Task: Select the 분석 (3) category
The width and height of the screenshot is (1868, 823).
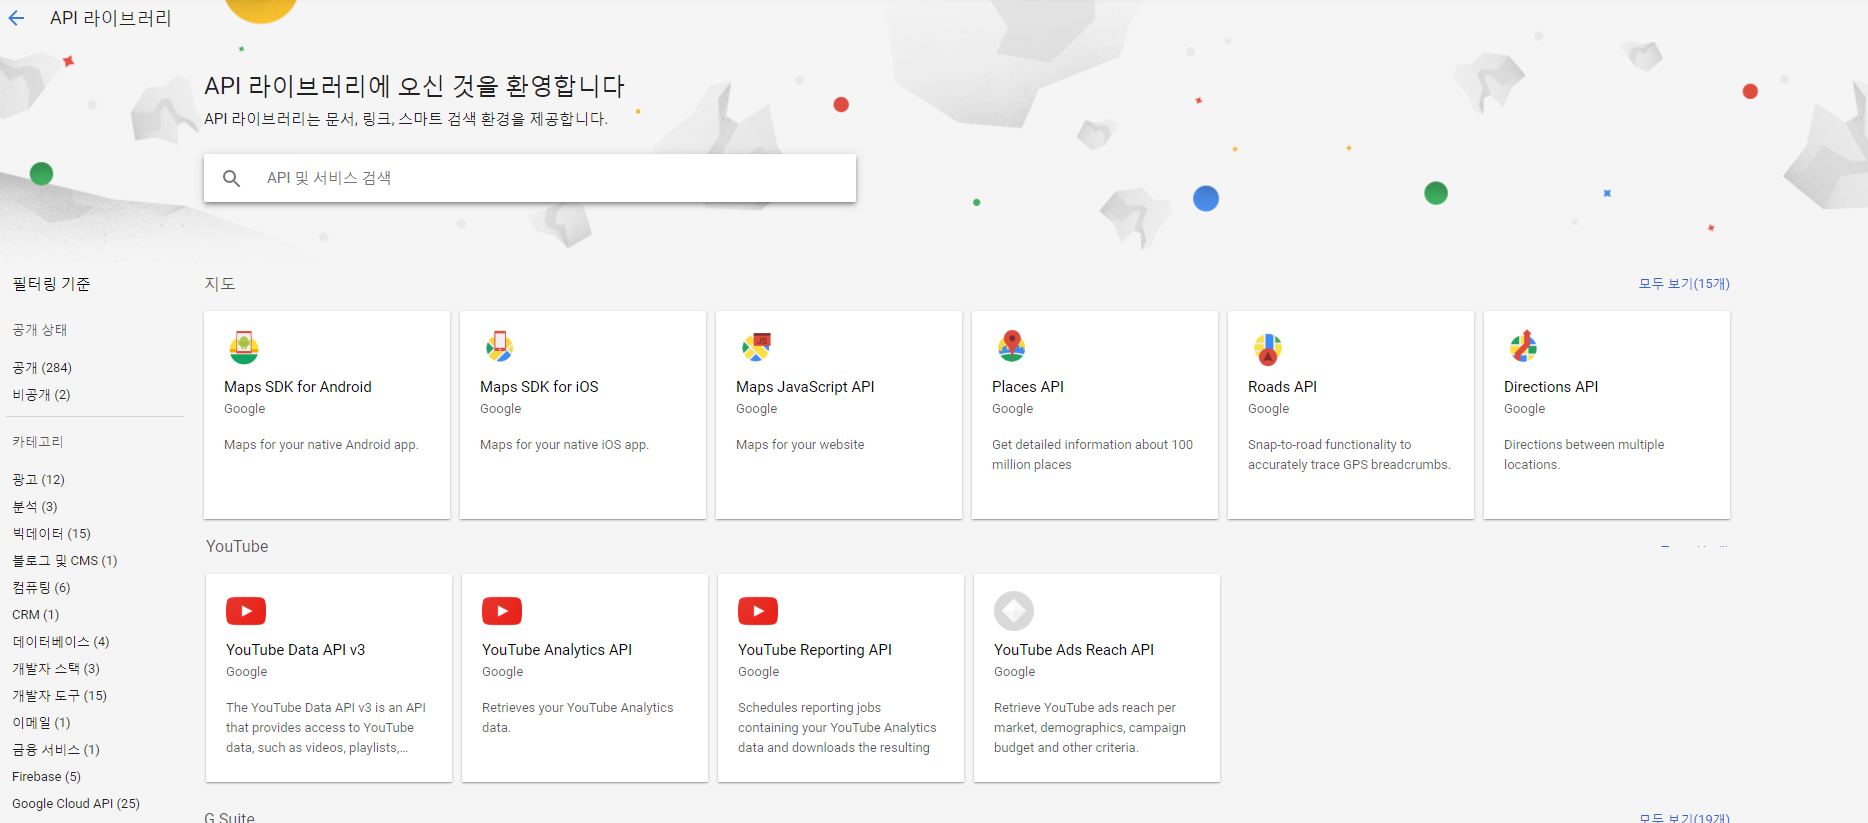Action: 35,507
